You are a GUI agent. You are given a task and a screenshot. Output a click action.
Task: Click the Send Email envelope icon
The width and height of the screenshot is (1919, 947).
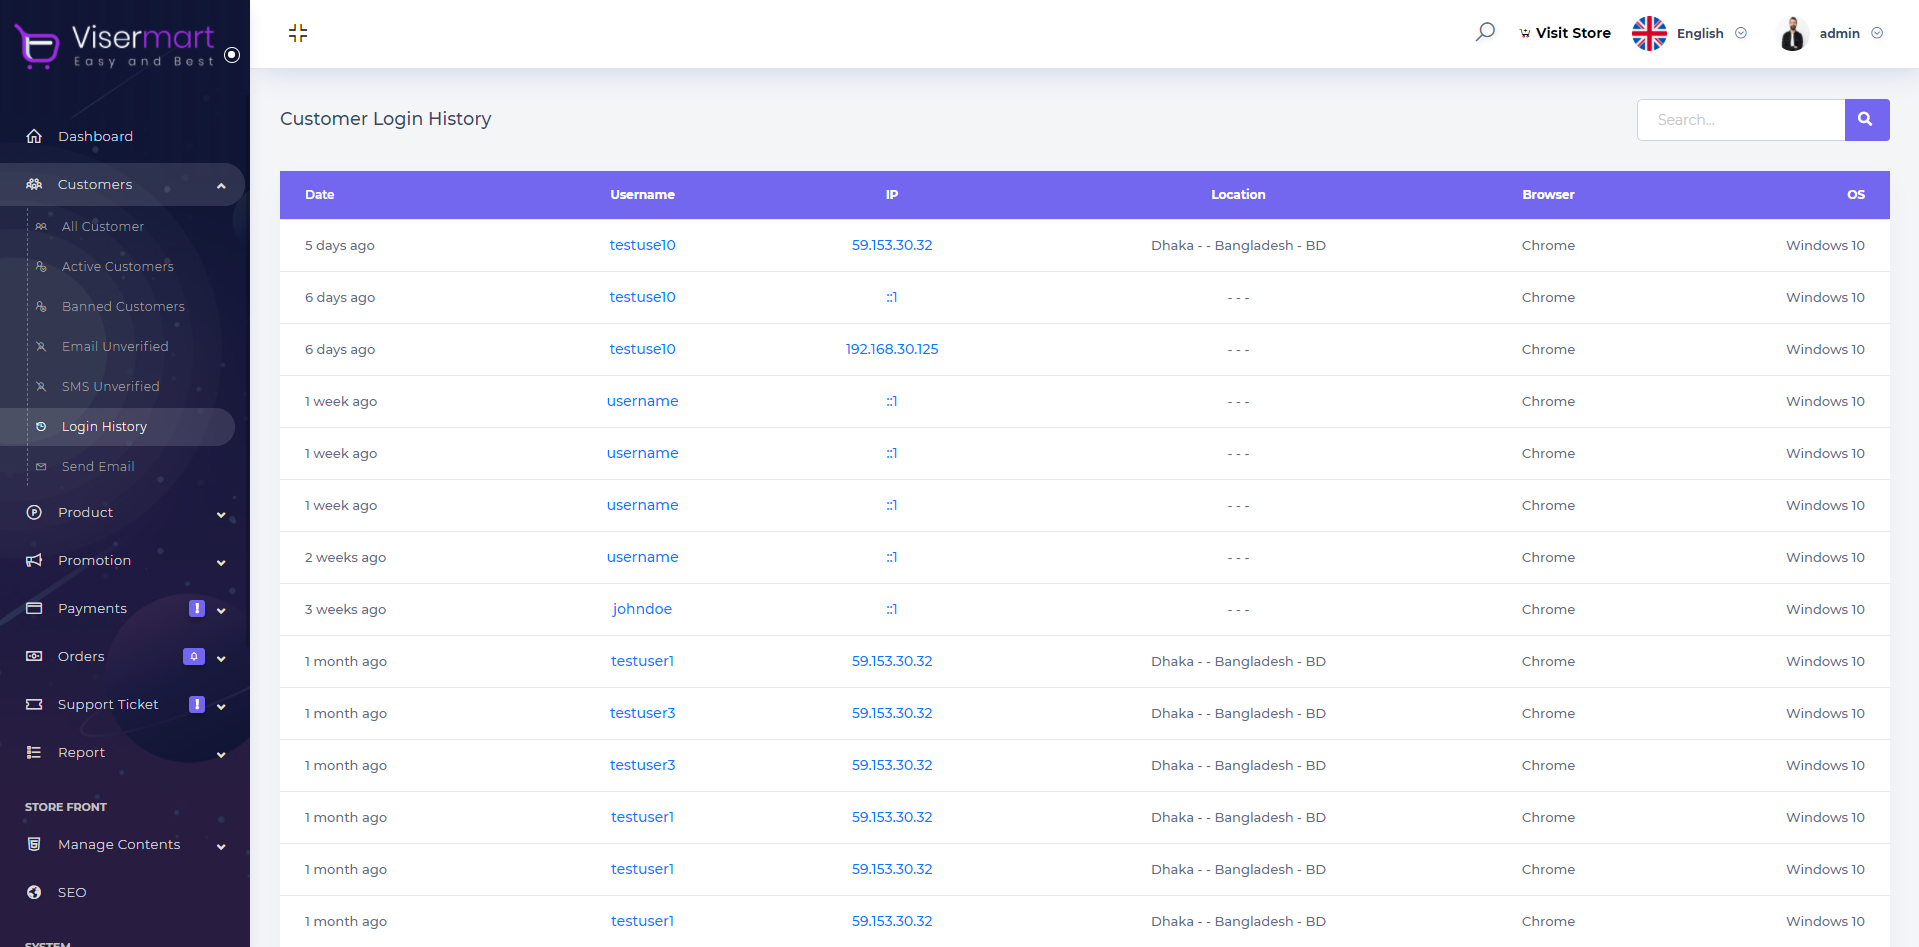[x=41, y=466]
